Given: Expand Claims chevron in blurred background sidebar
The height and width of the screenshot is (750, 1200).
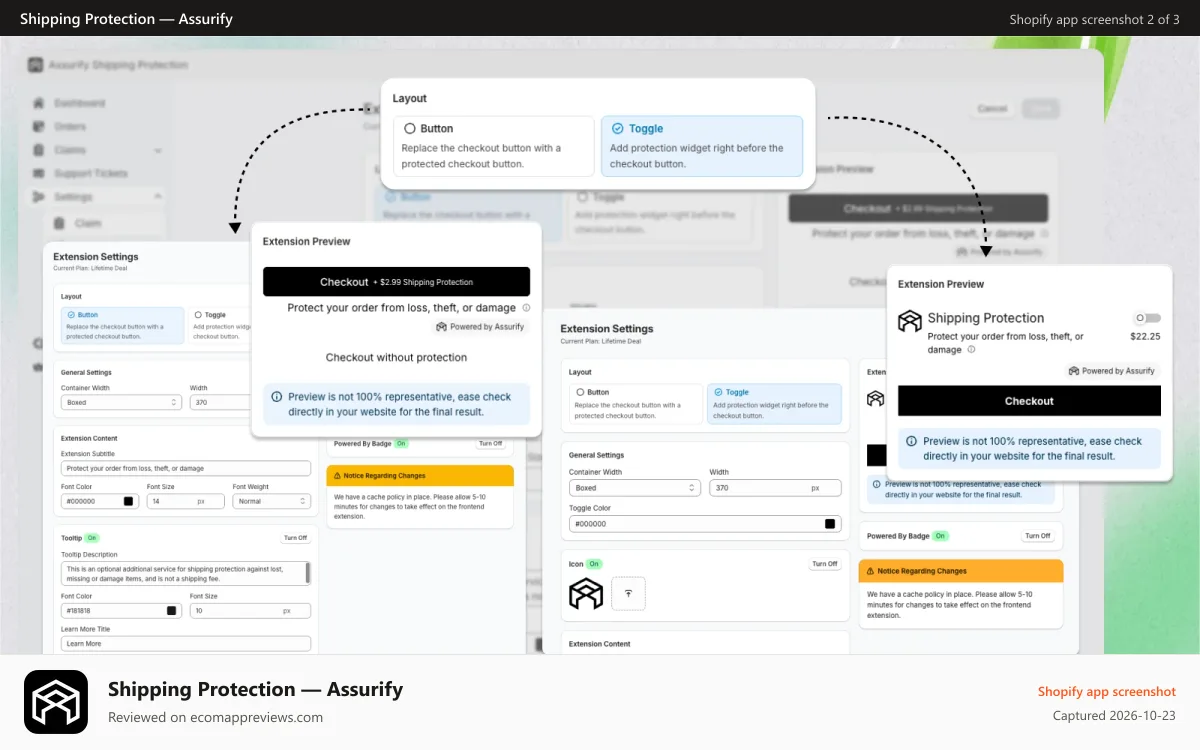Looking at the screenshot, I should click(x=157, y=150).
